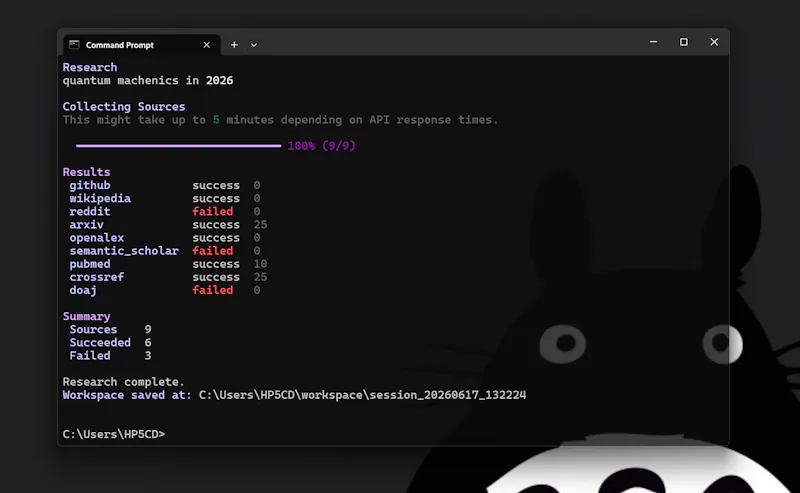
Task: Click the crossref source name
Action: (x=97, y=277)
